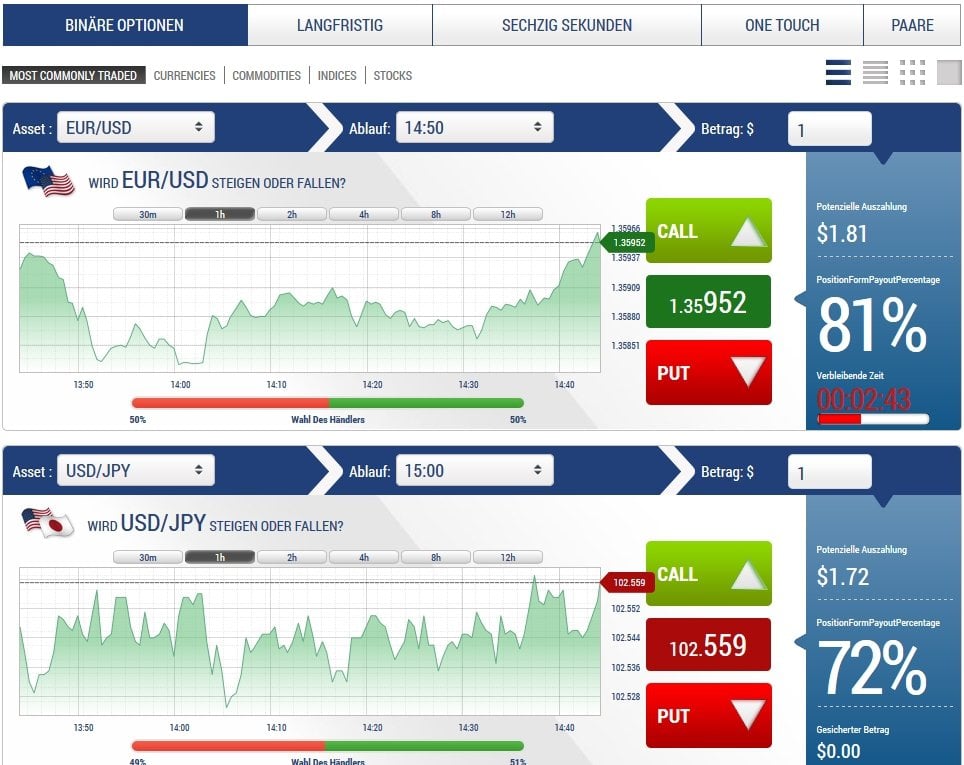Click USD/JPY amount input field
The width and height of the screenshot is (964, 765).
[x=829, y=472]
